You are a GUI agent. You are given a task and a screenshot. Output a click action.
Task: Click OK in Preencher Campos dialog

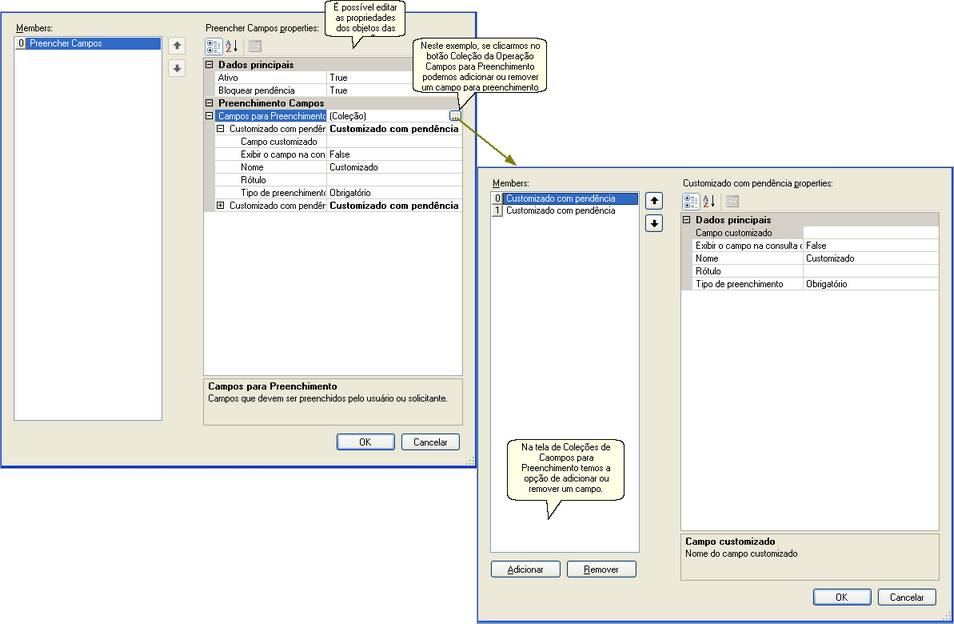tap(365, 442)
